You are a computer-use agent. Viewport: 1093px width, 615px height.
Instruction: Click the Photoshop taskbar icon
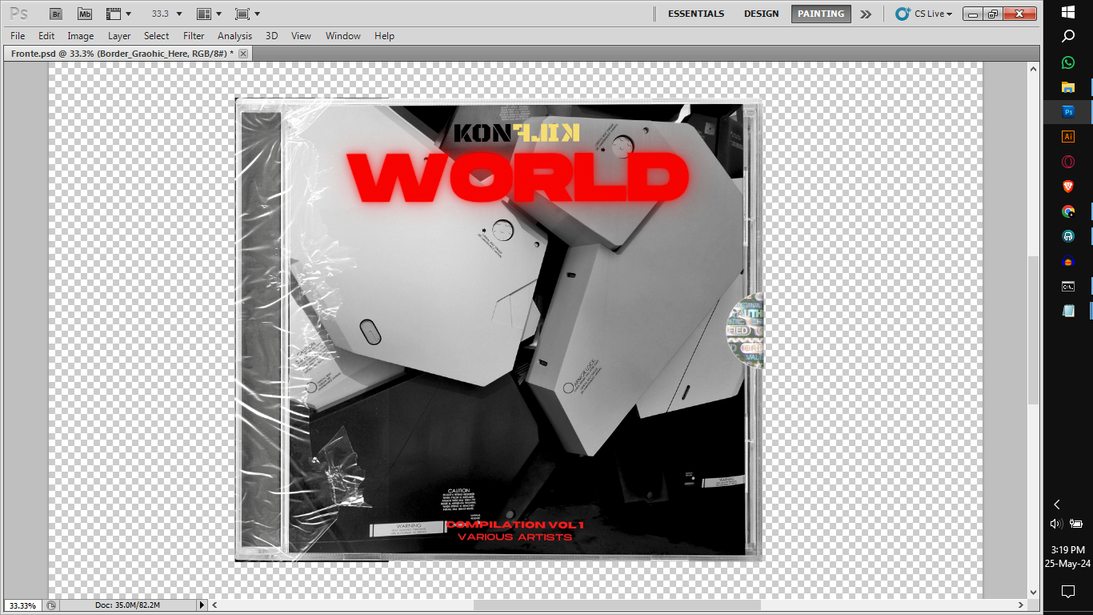tap(1068, 112)
